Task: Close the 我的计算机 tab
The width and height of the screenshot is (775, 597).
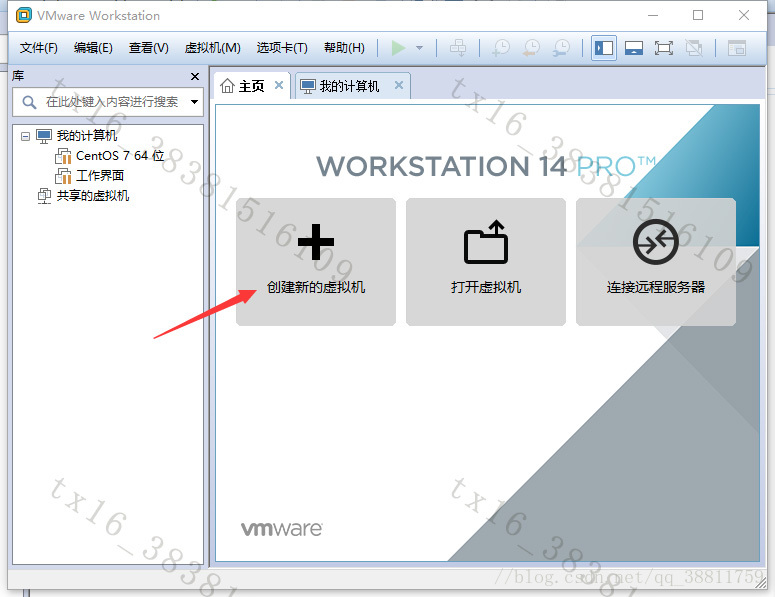Action: pos(399,85)
